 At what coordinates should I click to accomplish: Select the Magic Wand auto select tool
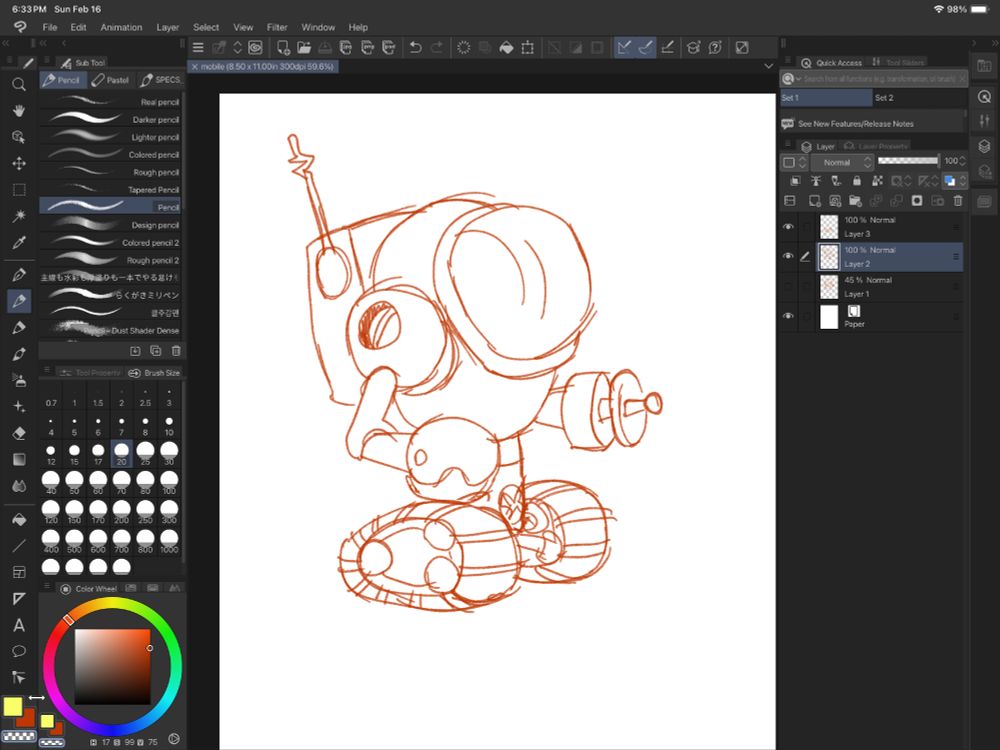[19, 215]
